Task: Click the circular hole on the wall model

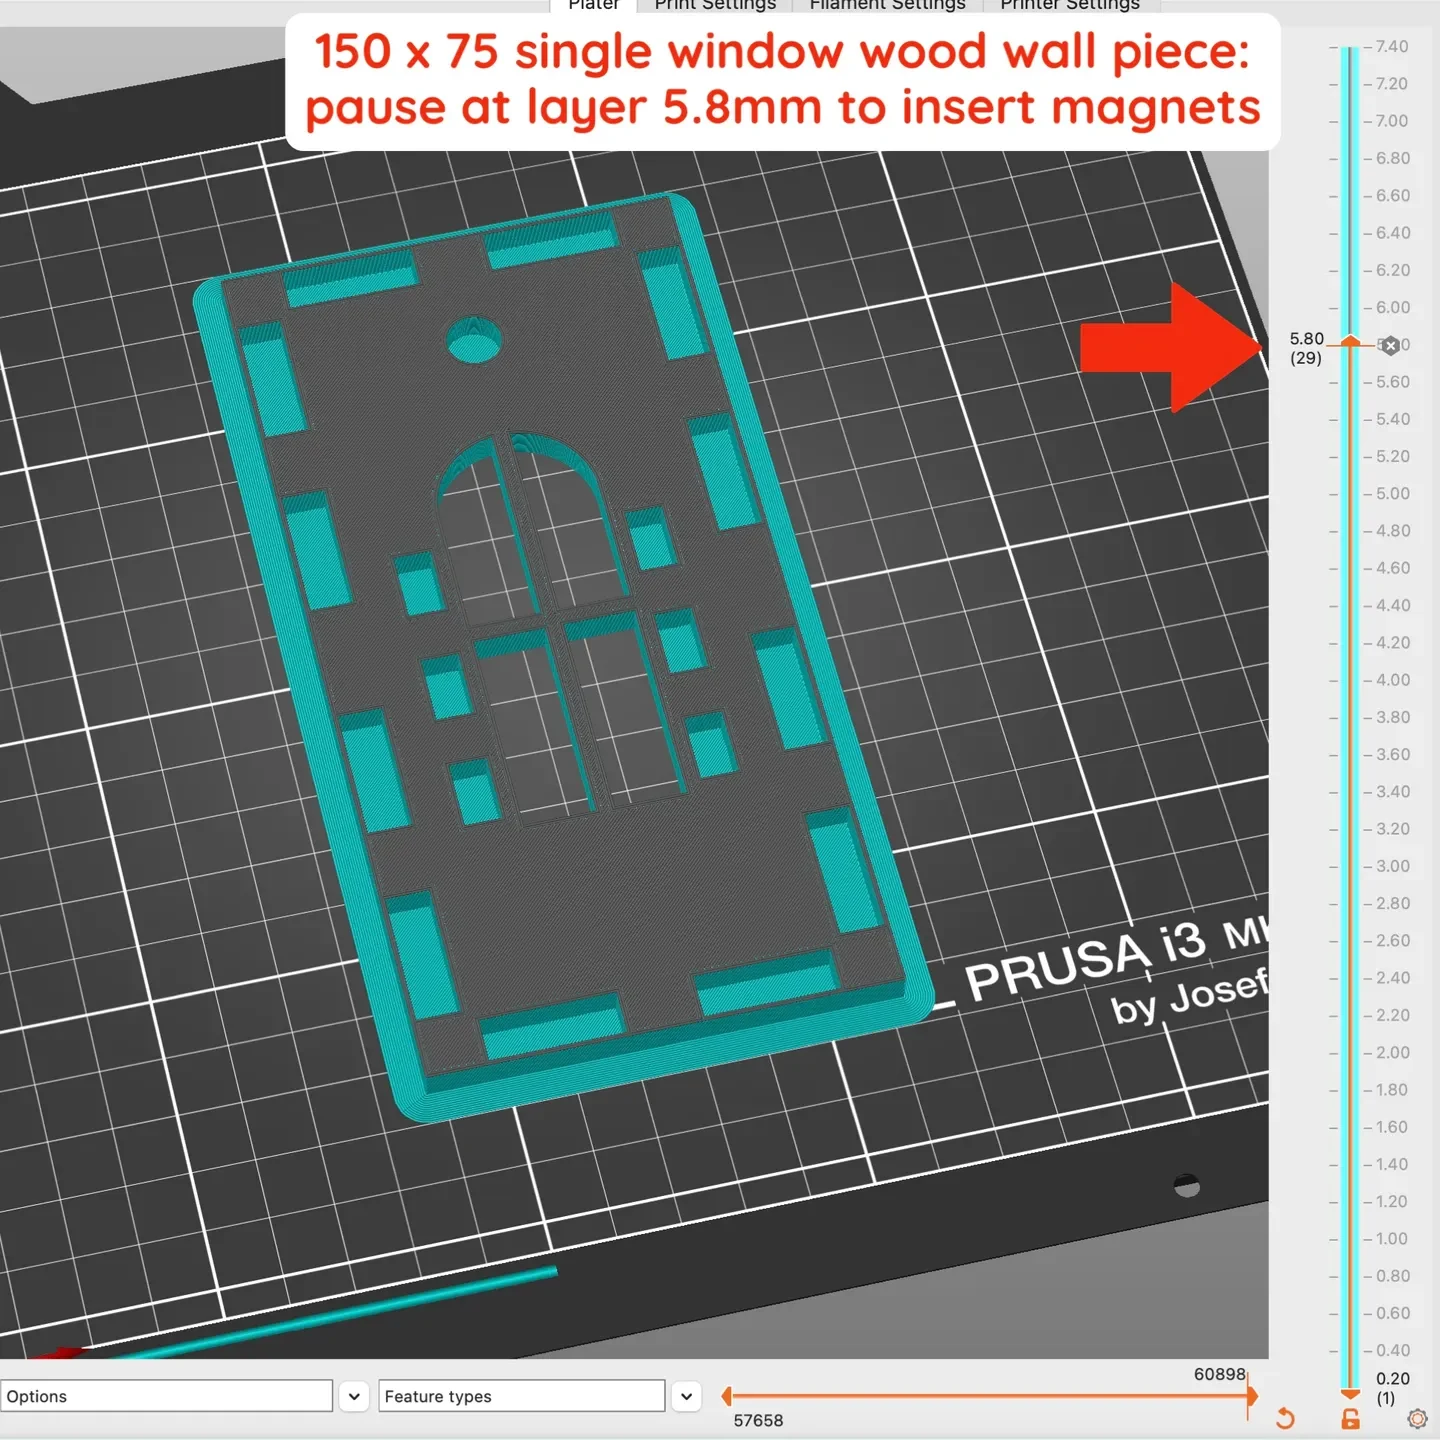Action: pyautogui.click(x=474, y=341)
